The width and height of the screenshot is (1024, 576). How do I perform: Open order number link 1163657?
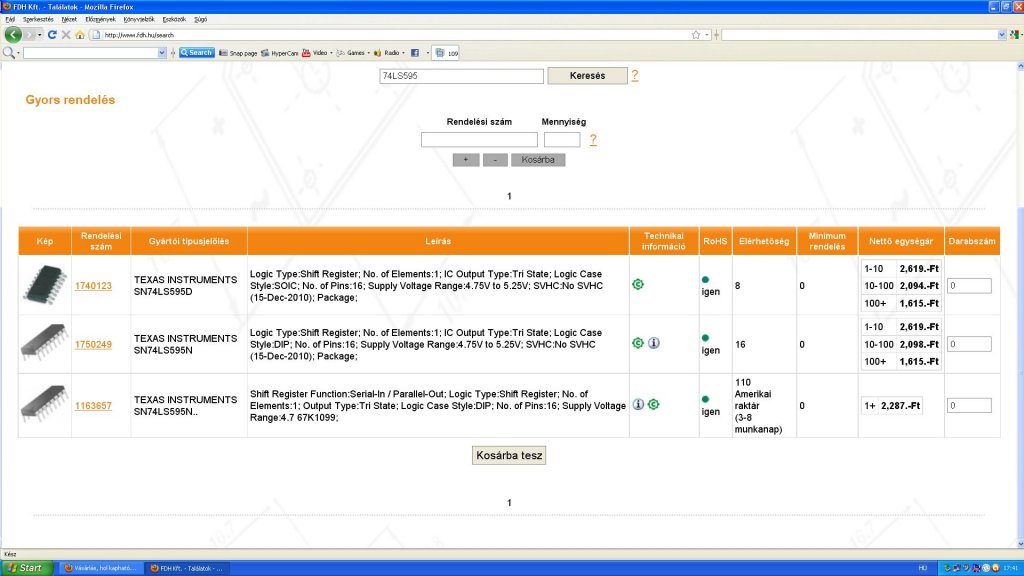93,406
